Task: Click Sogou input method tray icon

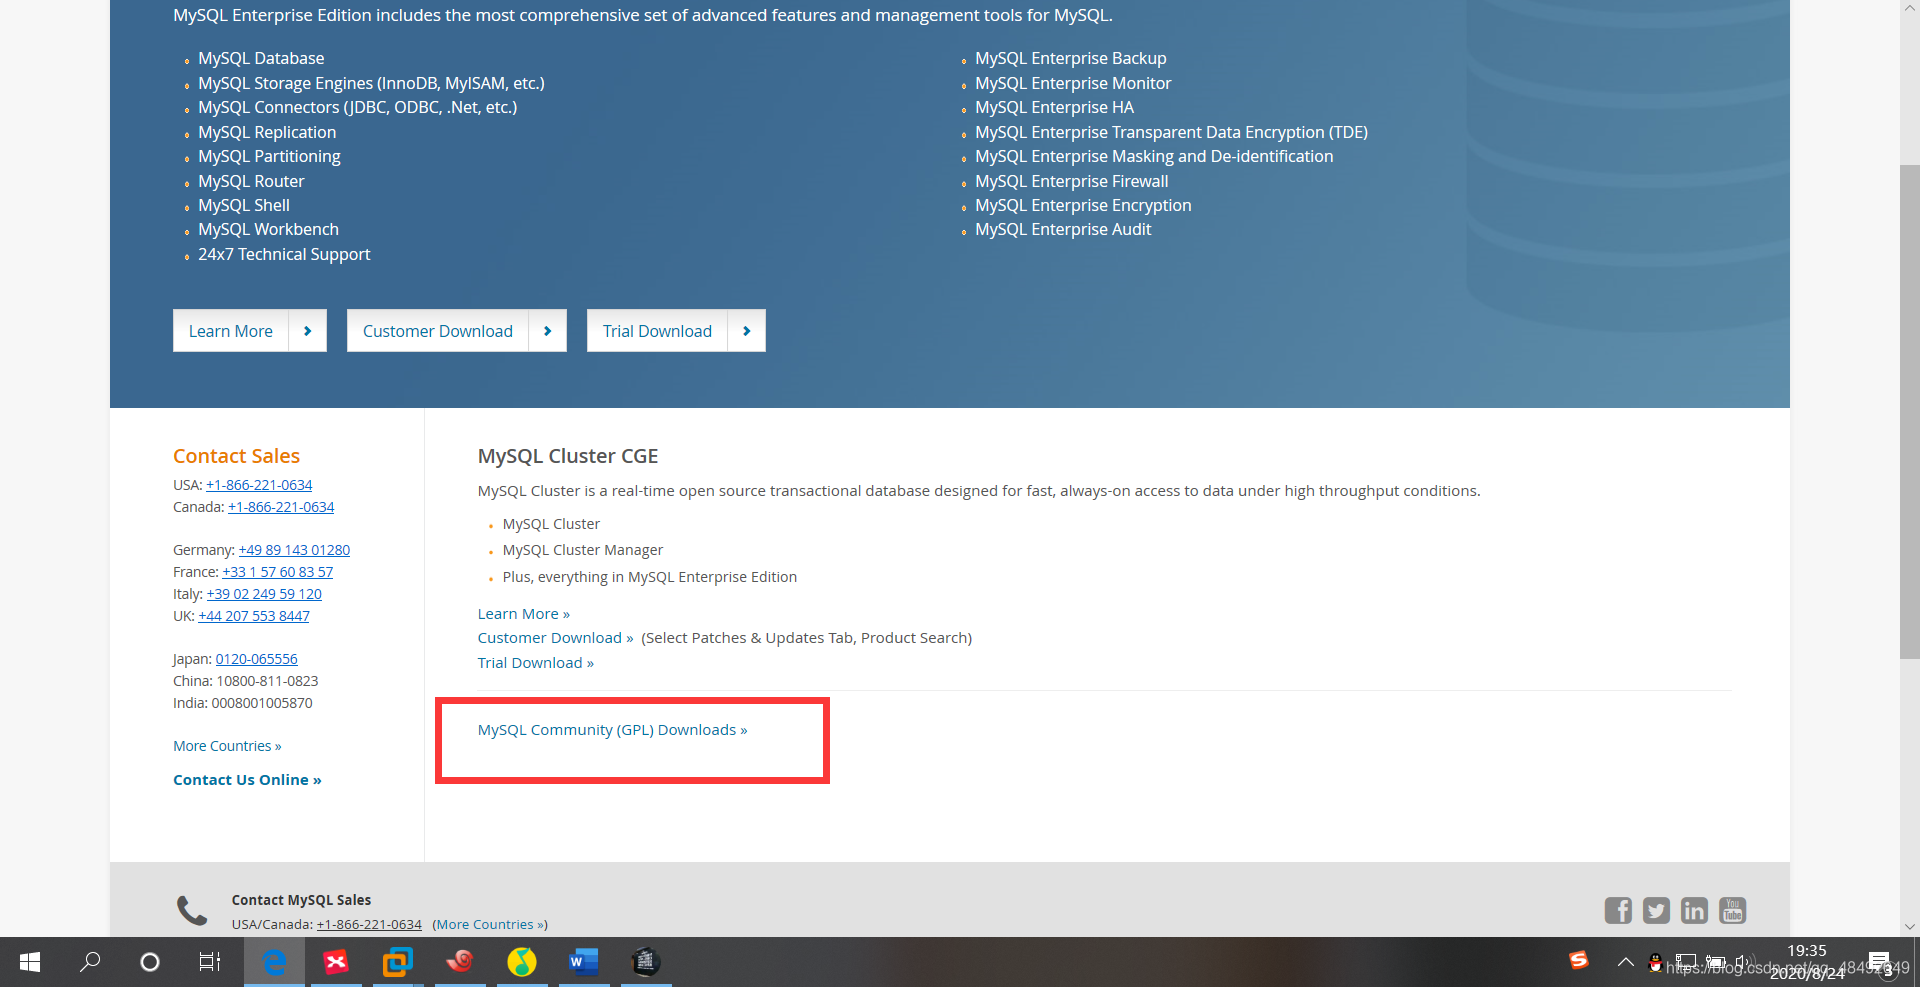Action: tap(1579, 961)
